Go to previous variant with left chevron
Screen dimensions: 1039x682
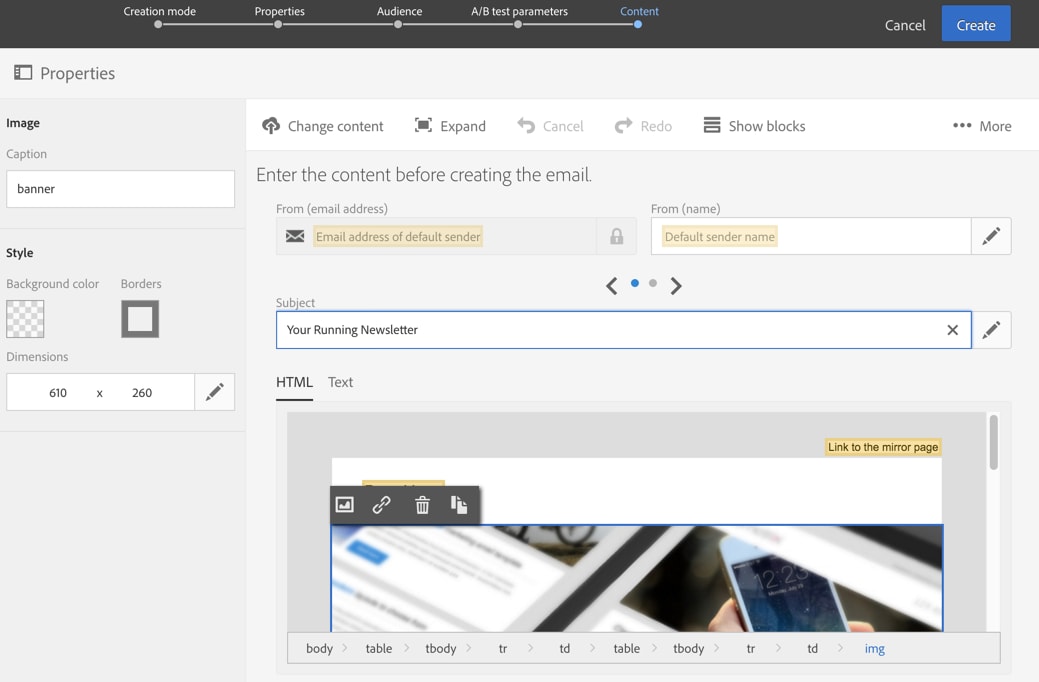[612, 286]
